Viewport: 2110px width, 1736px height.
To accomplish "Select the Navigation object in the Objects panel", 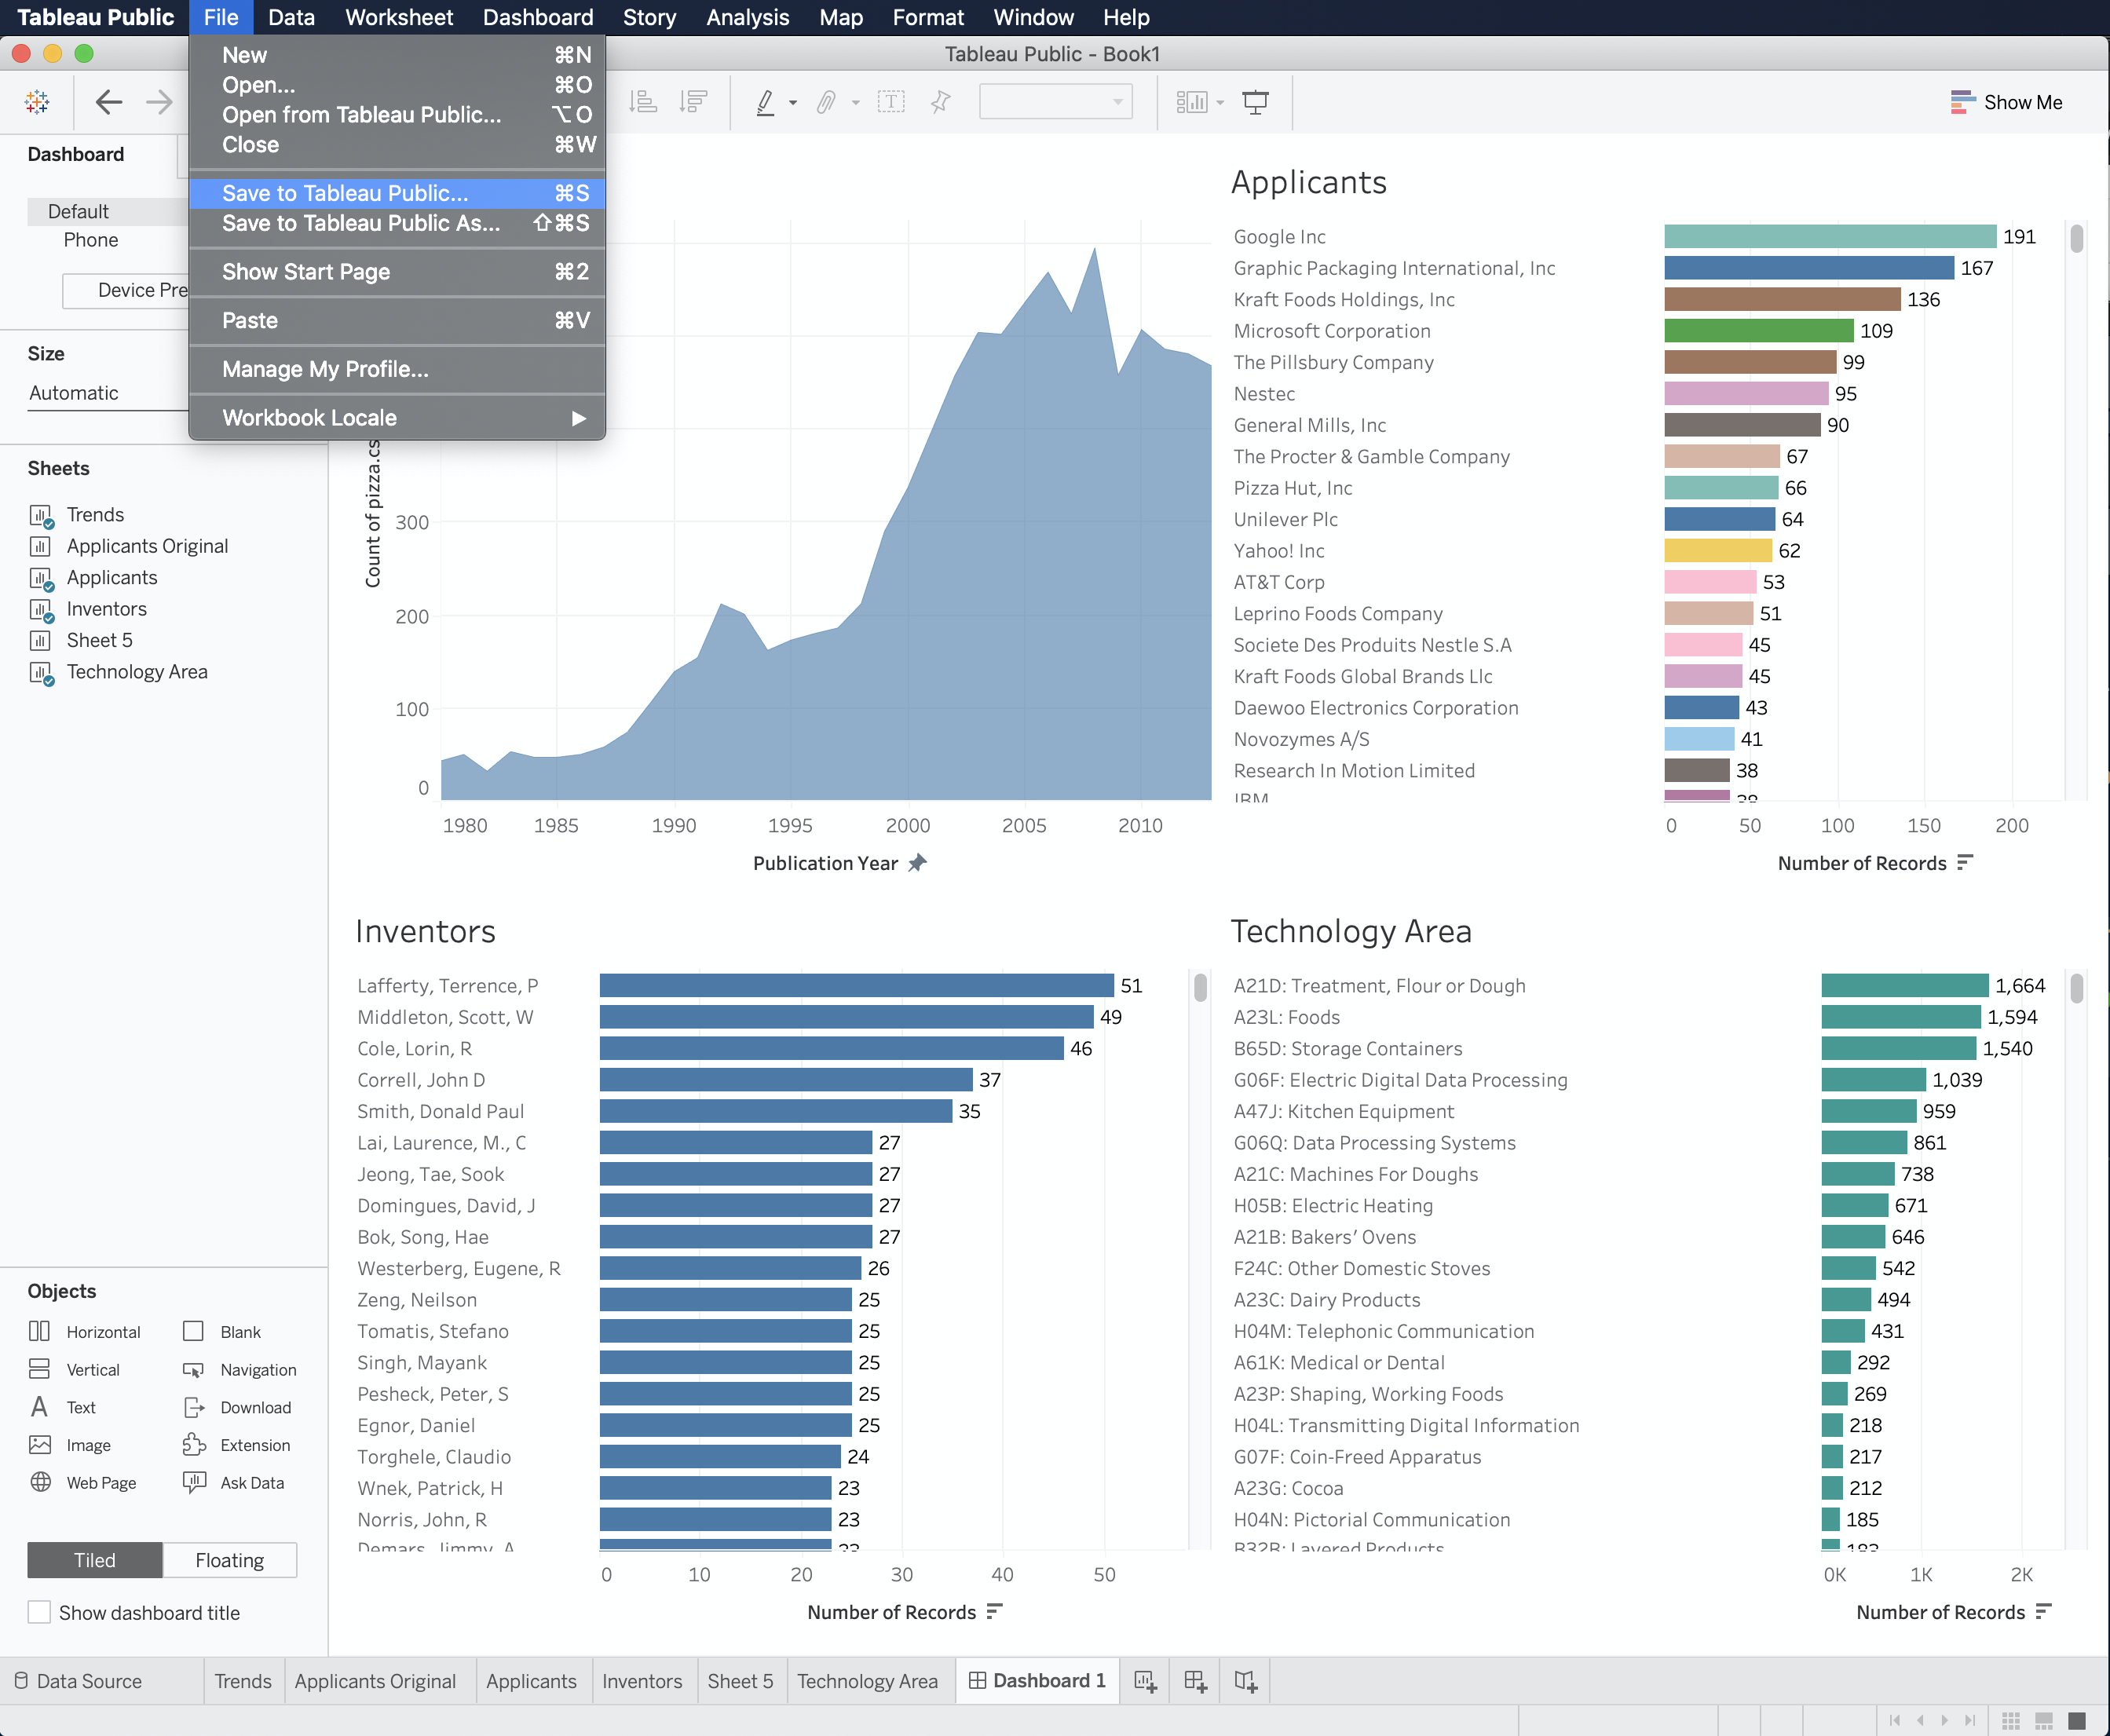I will click(257, 1369).
